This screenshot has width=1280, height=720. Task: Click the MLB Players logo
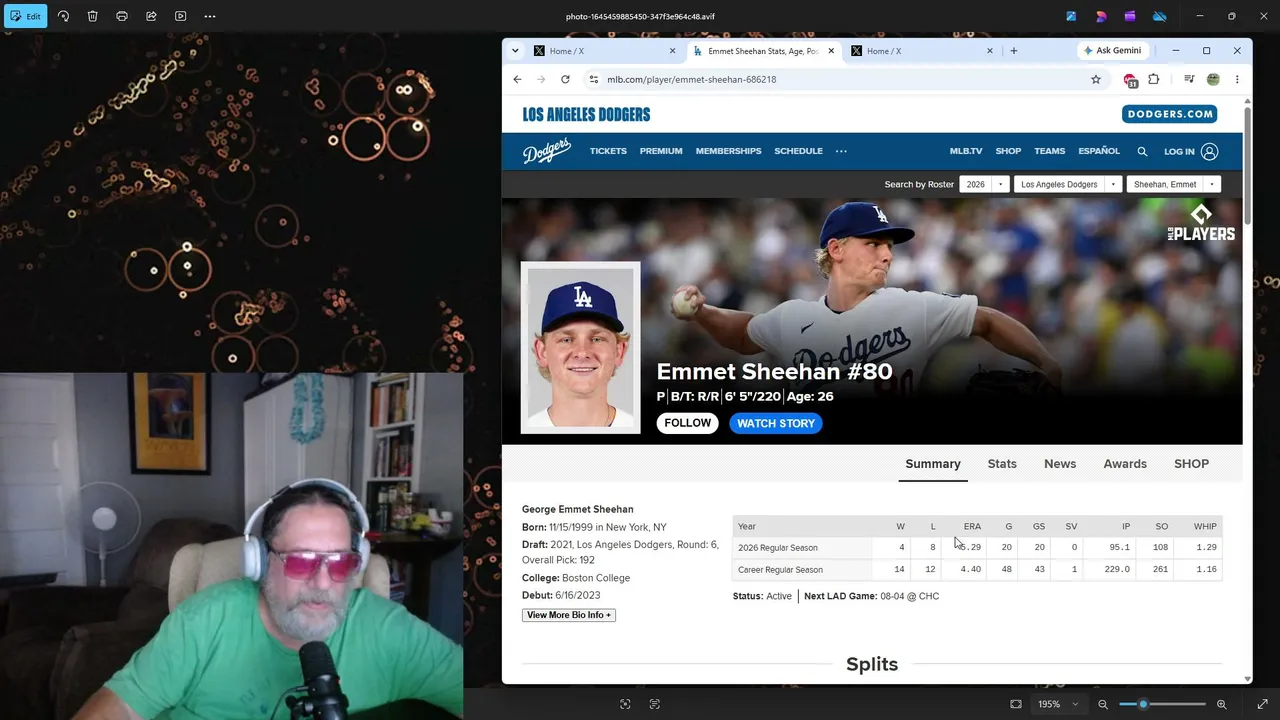(x=1201, y=223)
